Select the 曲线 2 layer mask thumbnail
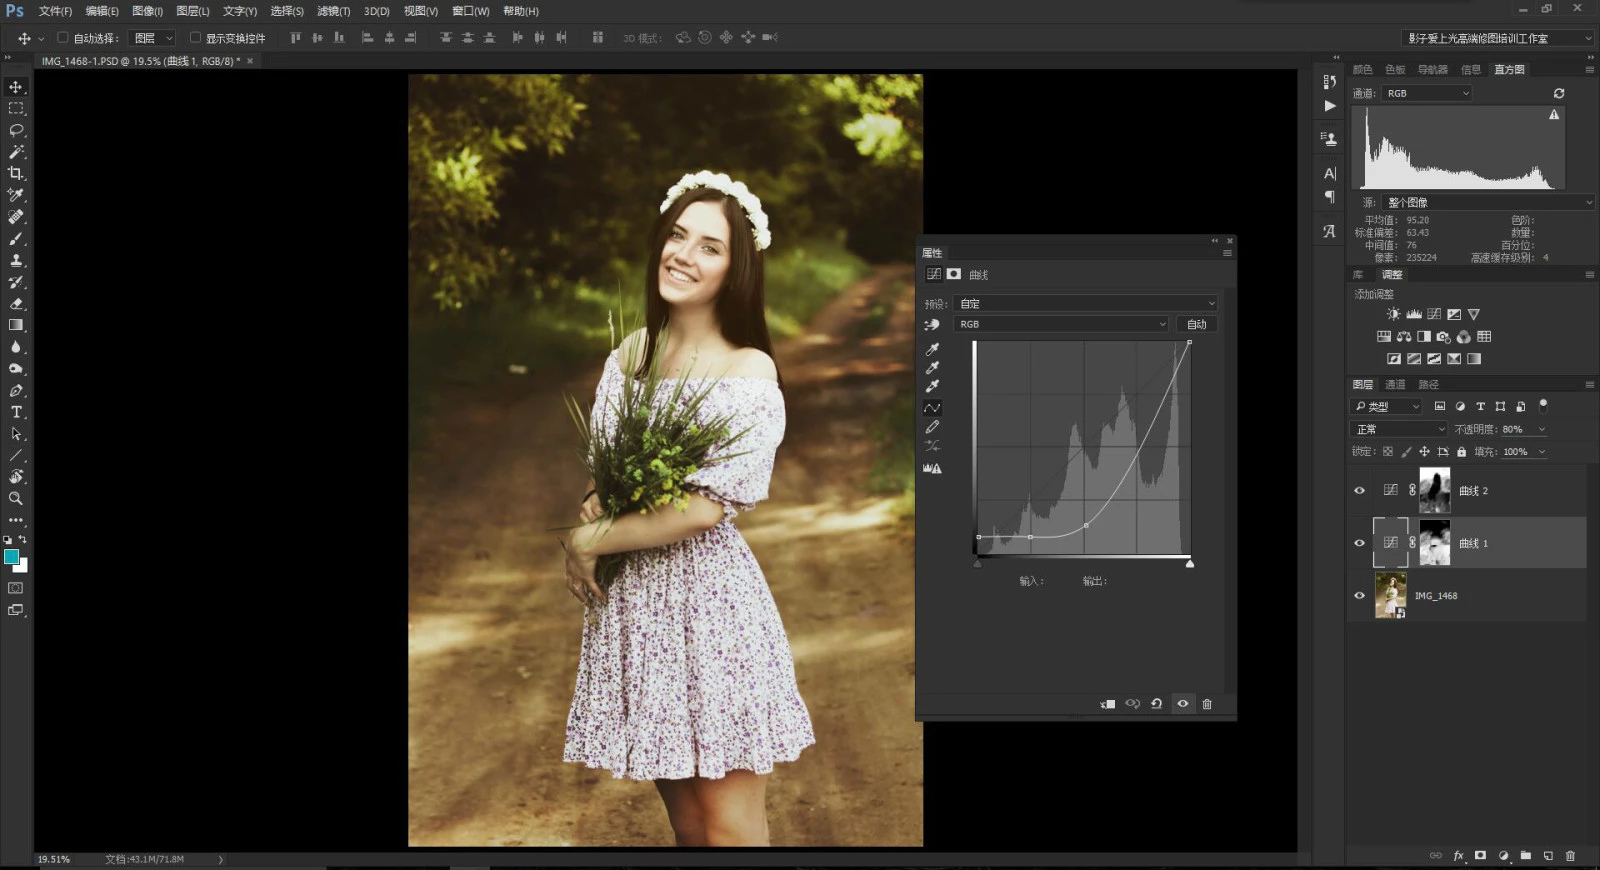The image size is (1600, 870). [1435, 490]
